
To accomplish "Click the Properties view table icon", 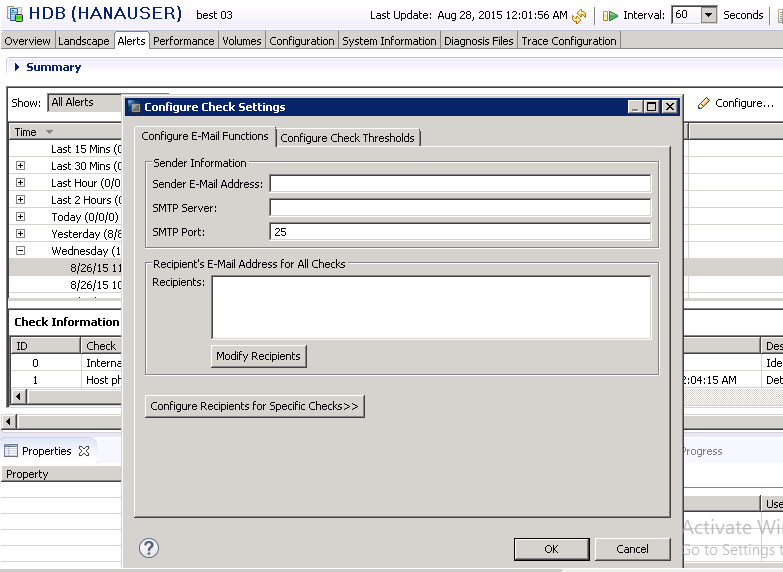I will [x=11, y=451].
